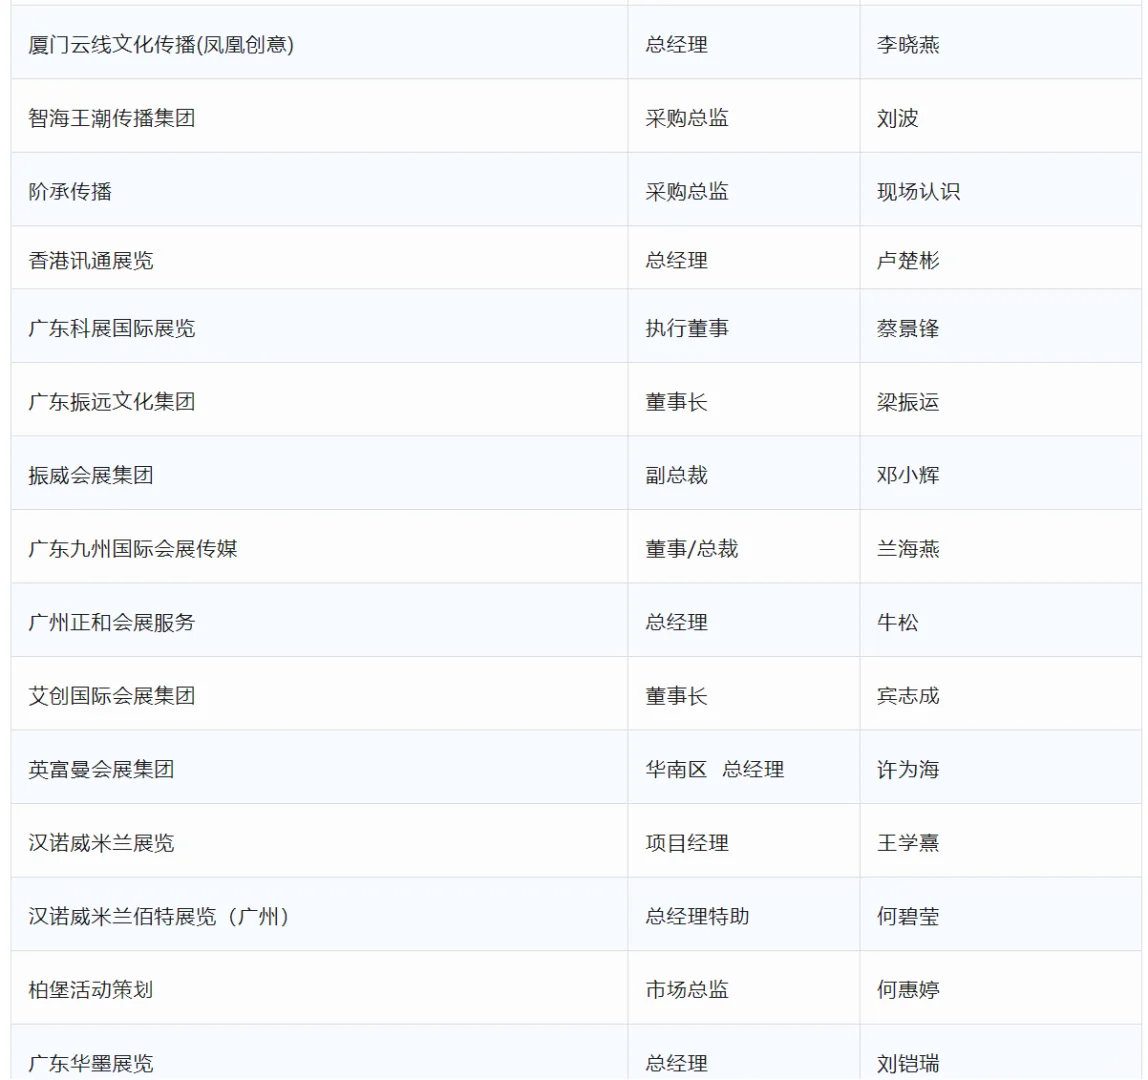
Task: Click the name 兰海燕
Action: coord(908,548)
